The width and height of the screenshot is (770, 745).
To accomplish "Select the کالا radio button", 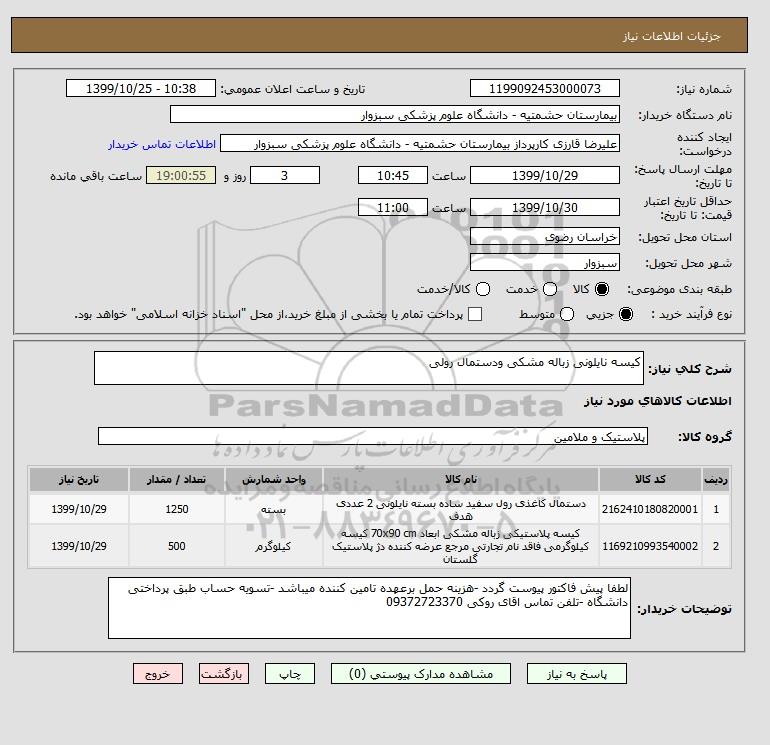I will (x=602, y=289).
